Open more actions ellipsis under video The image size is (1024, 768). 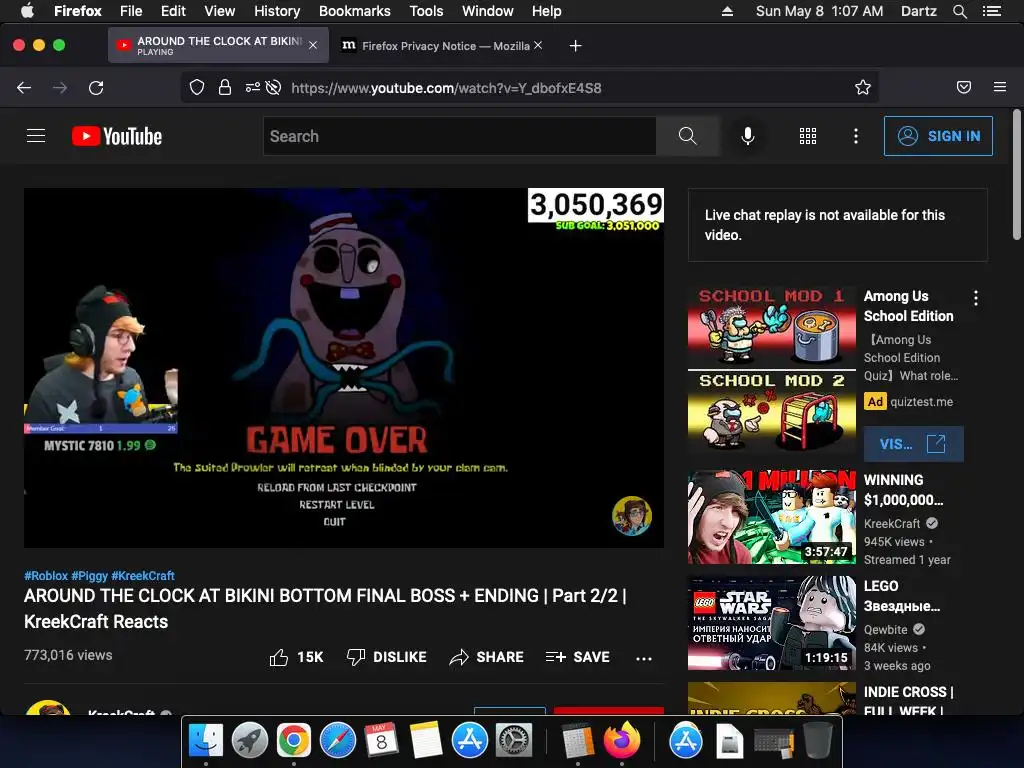tap(644, 658)
